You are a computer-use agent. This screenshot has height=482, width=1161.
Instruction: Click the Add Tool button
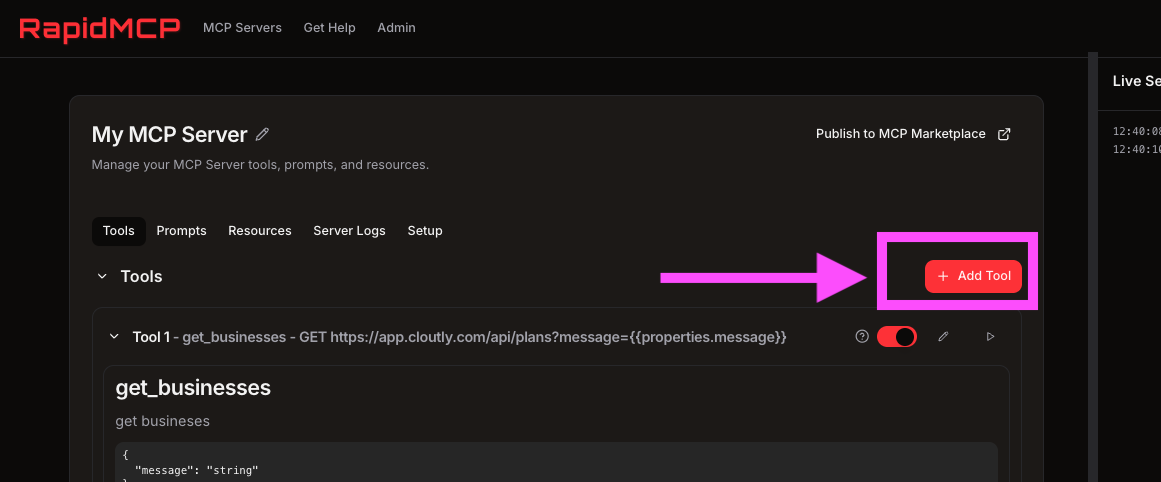(973, 276)
